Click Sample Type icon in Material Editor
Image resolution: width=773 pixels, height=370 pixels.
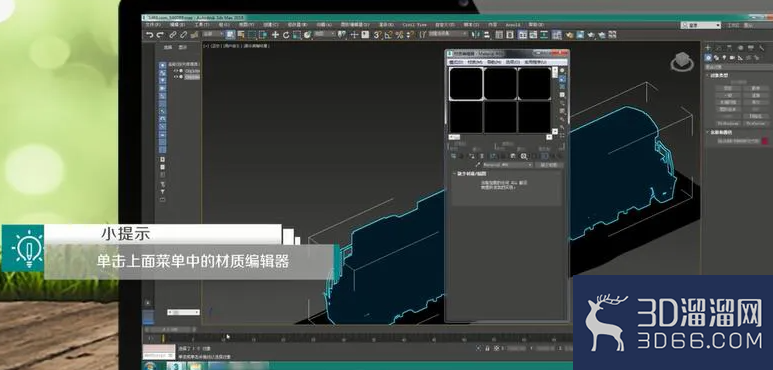click(562, 70)
